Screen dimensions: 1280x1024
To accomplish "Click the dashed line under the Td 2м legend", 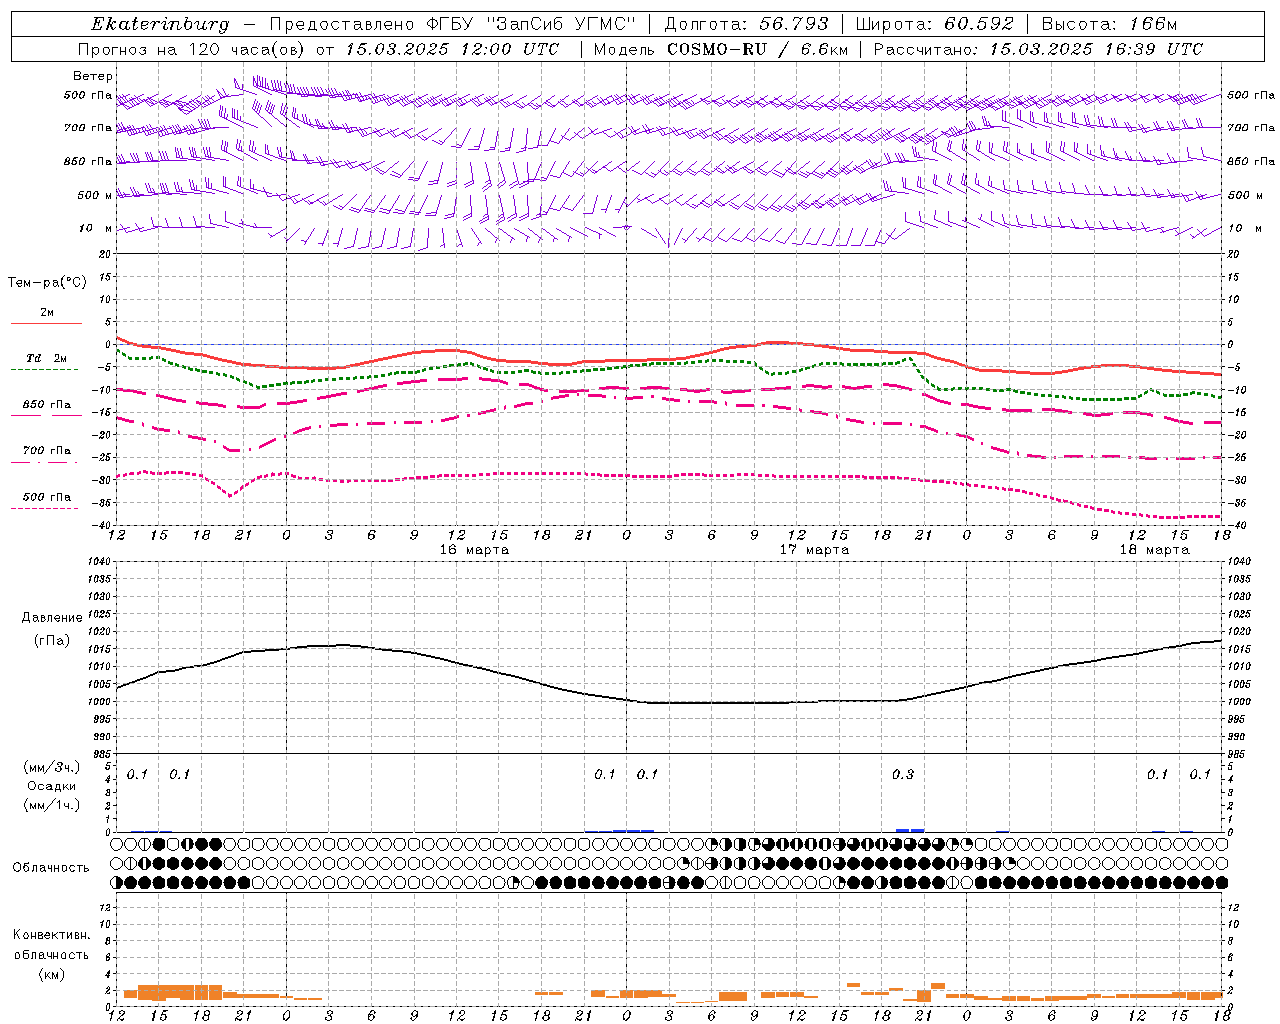I will click(44, 370).
